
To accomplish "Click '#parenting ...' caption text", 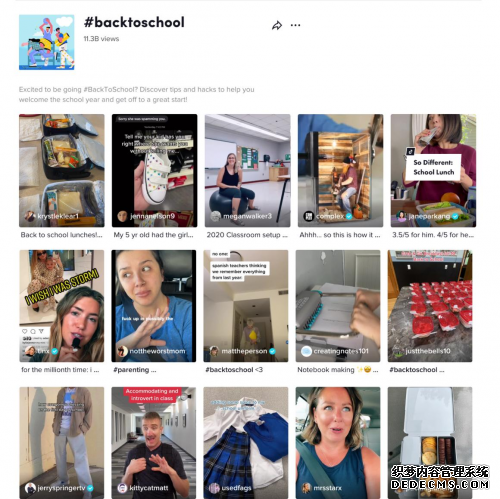I will click(135, 370).
